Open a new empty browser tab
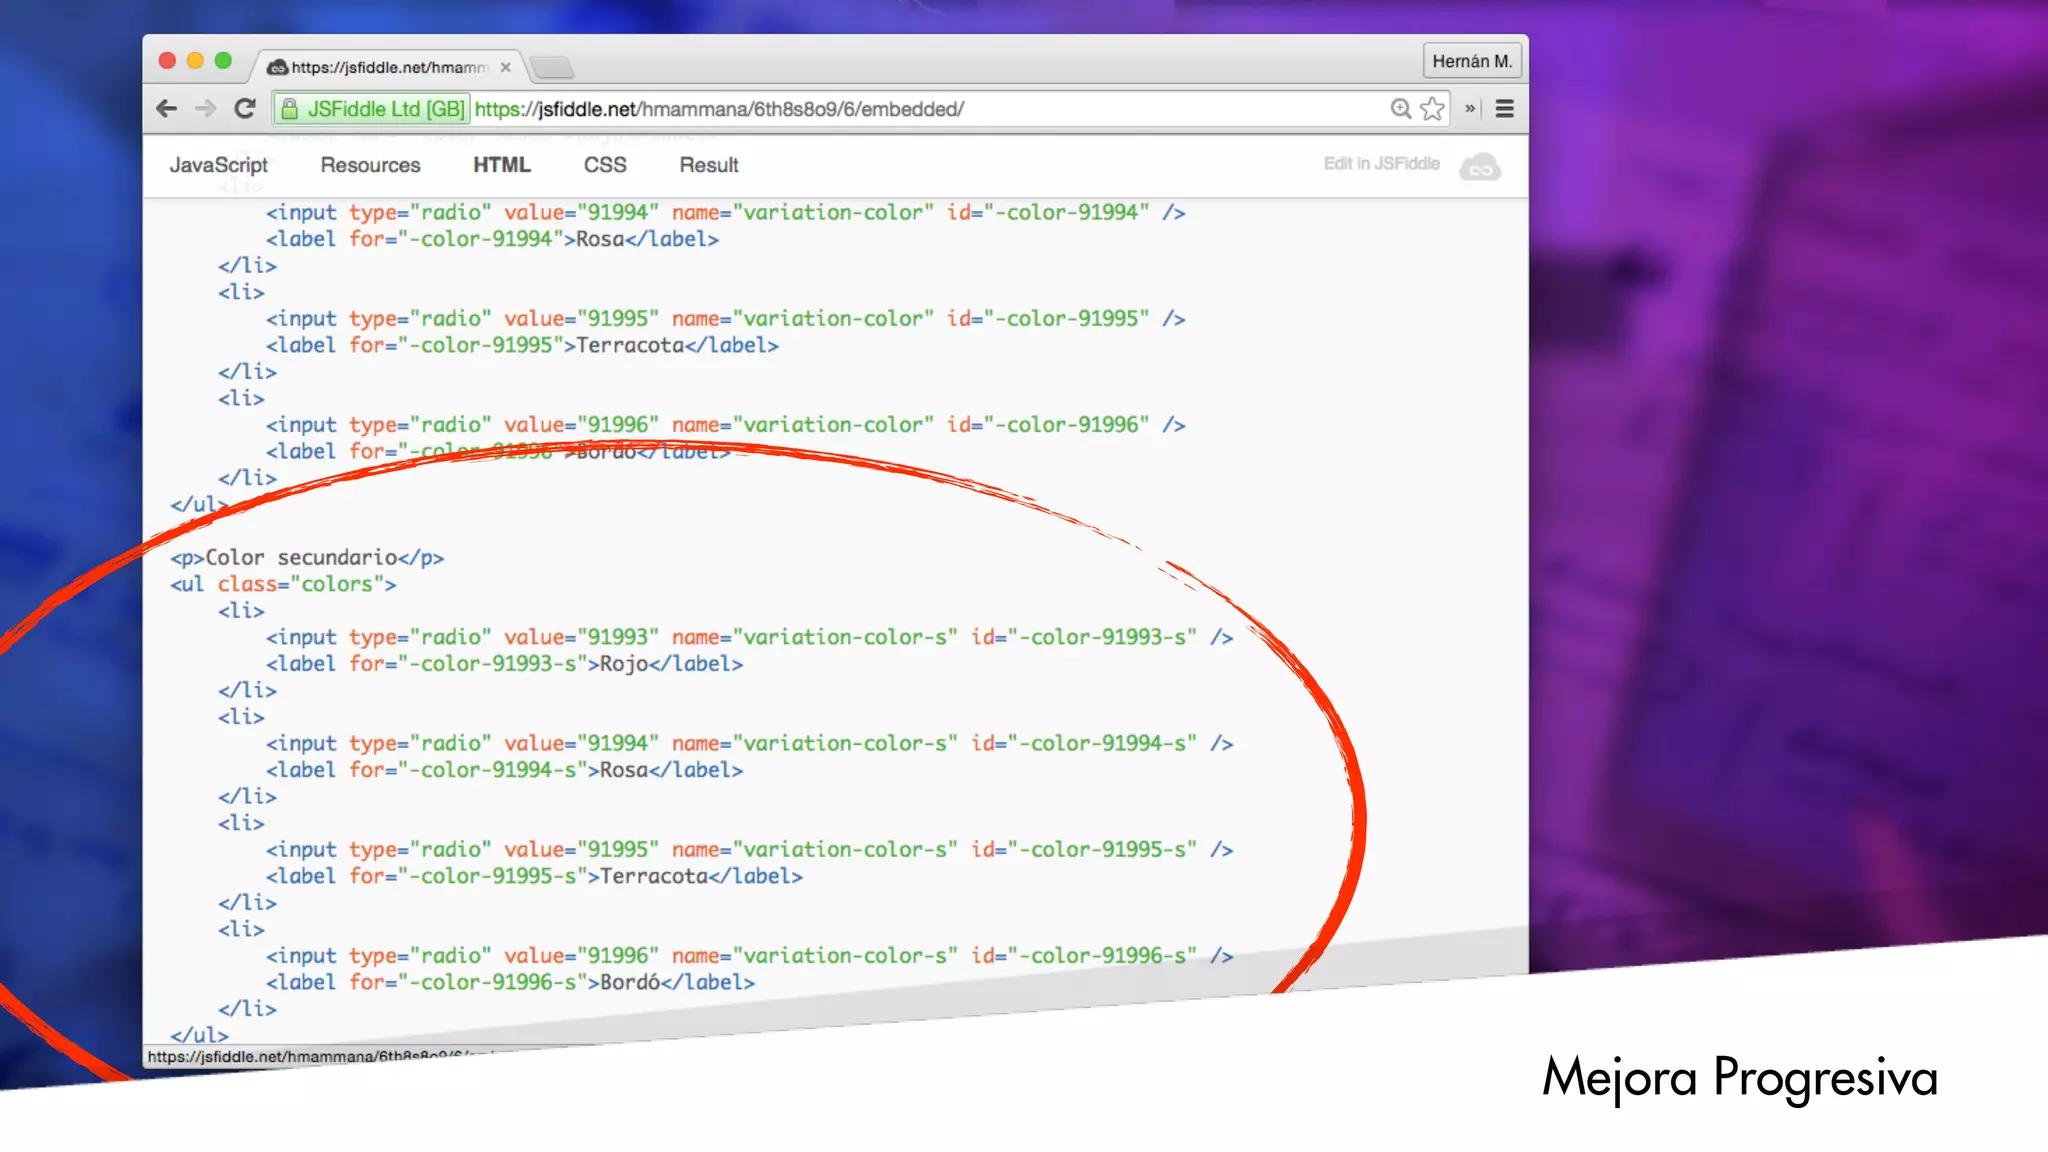 [x=552, y=67]
